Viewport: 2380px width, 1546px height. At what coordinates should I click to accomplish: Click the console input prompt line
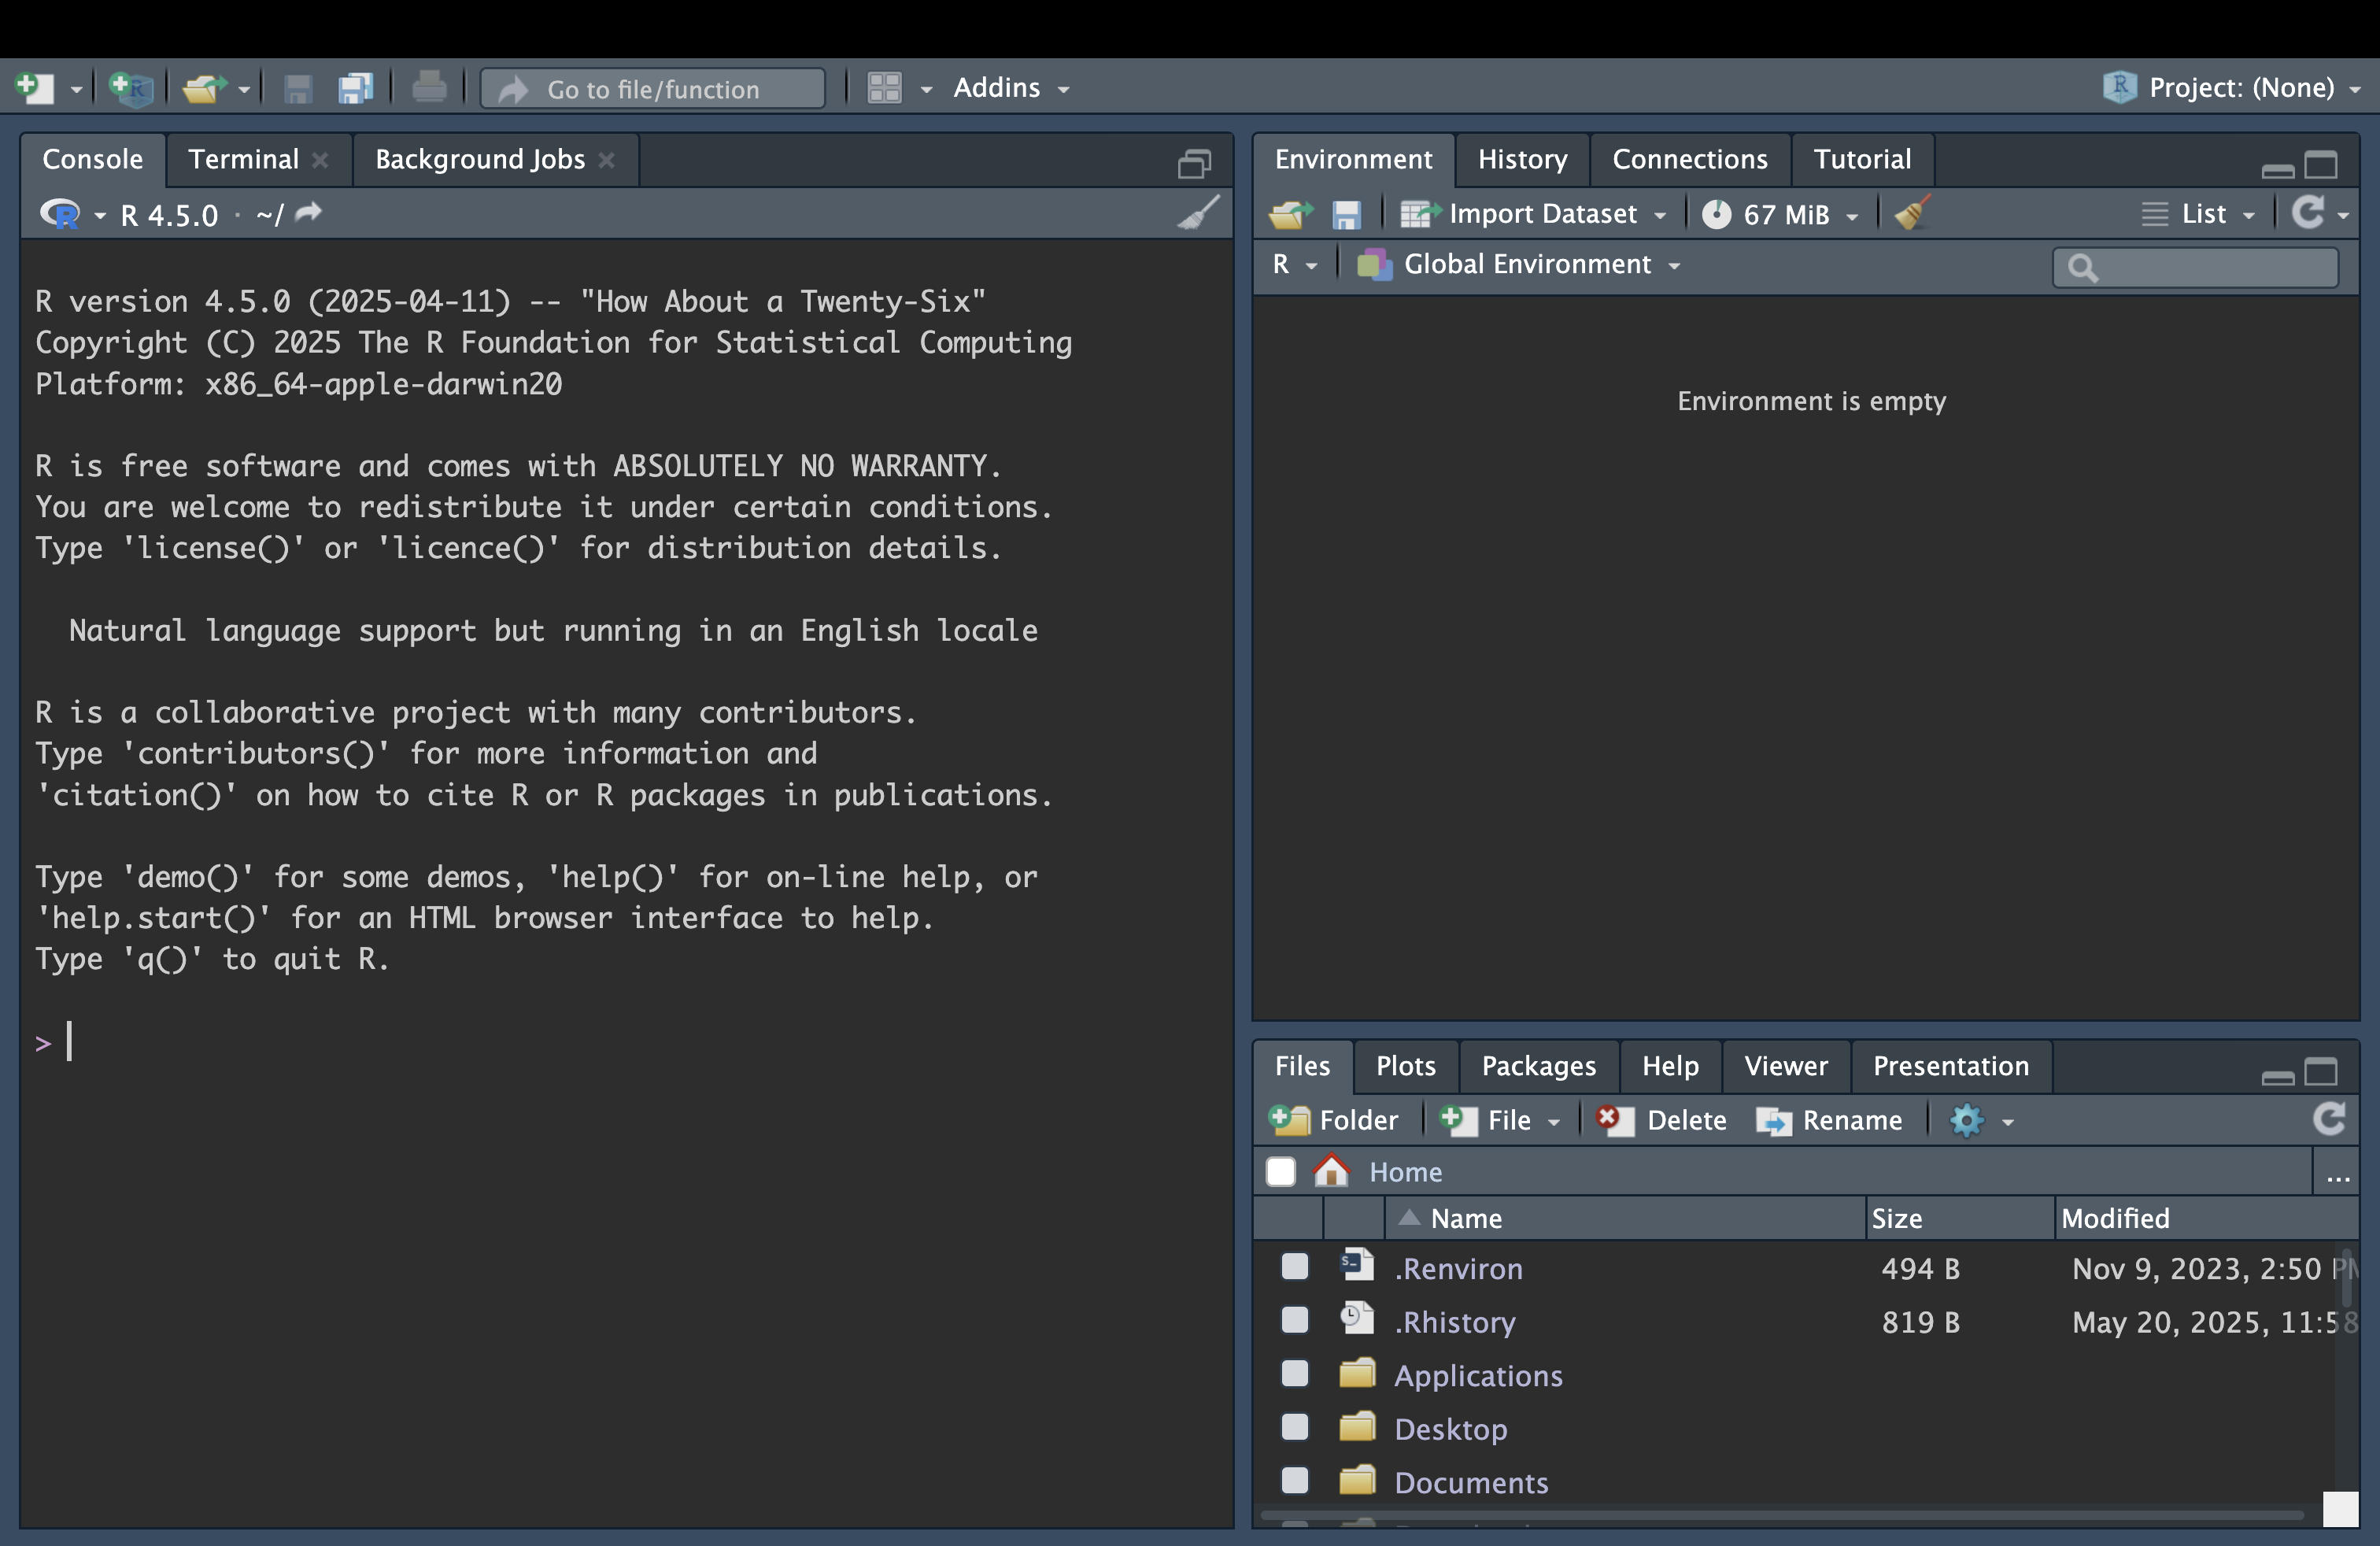626,1043
